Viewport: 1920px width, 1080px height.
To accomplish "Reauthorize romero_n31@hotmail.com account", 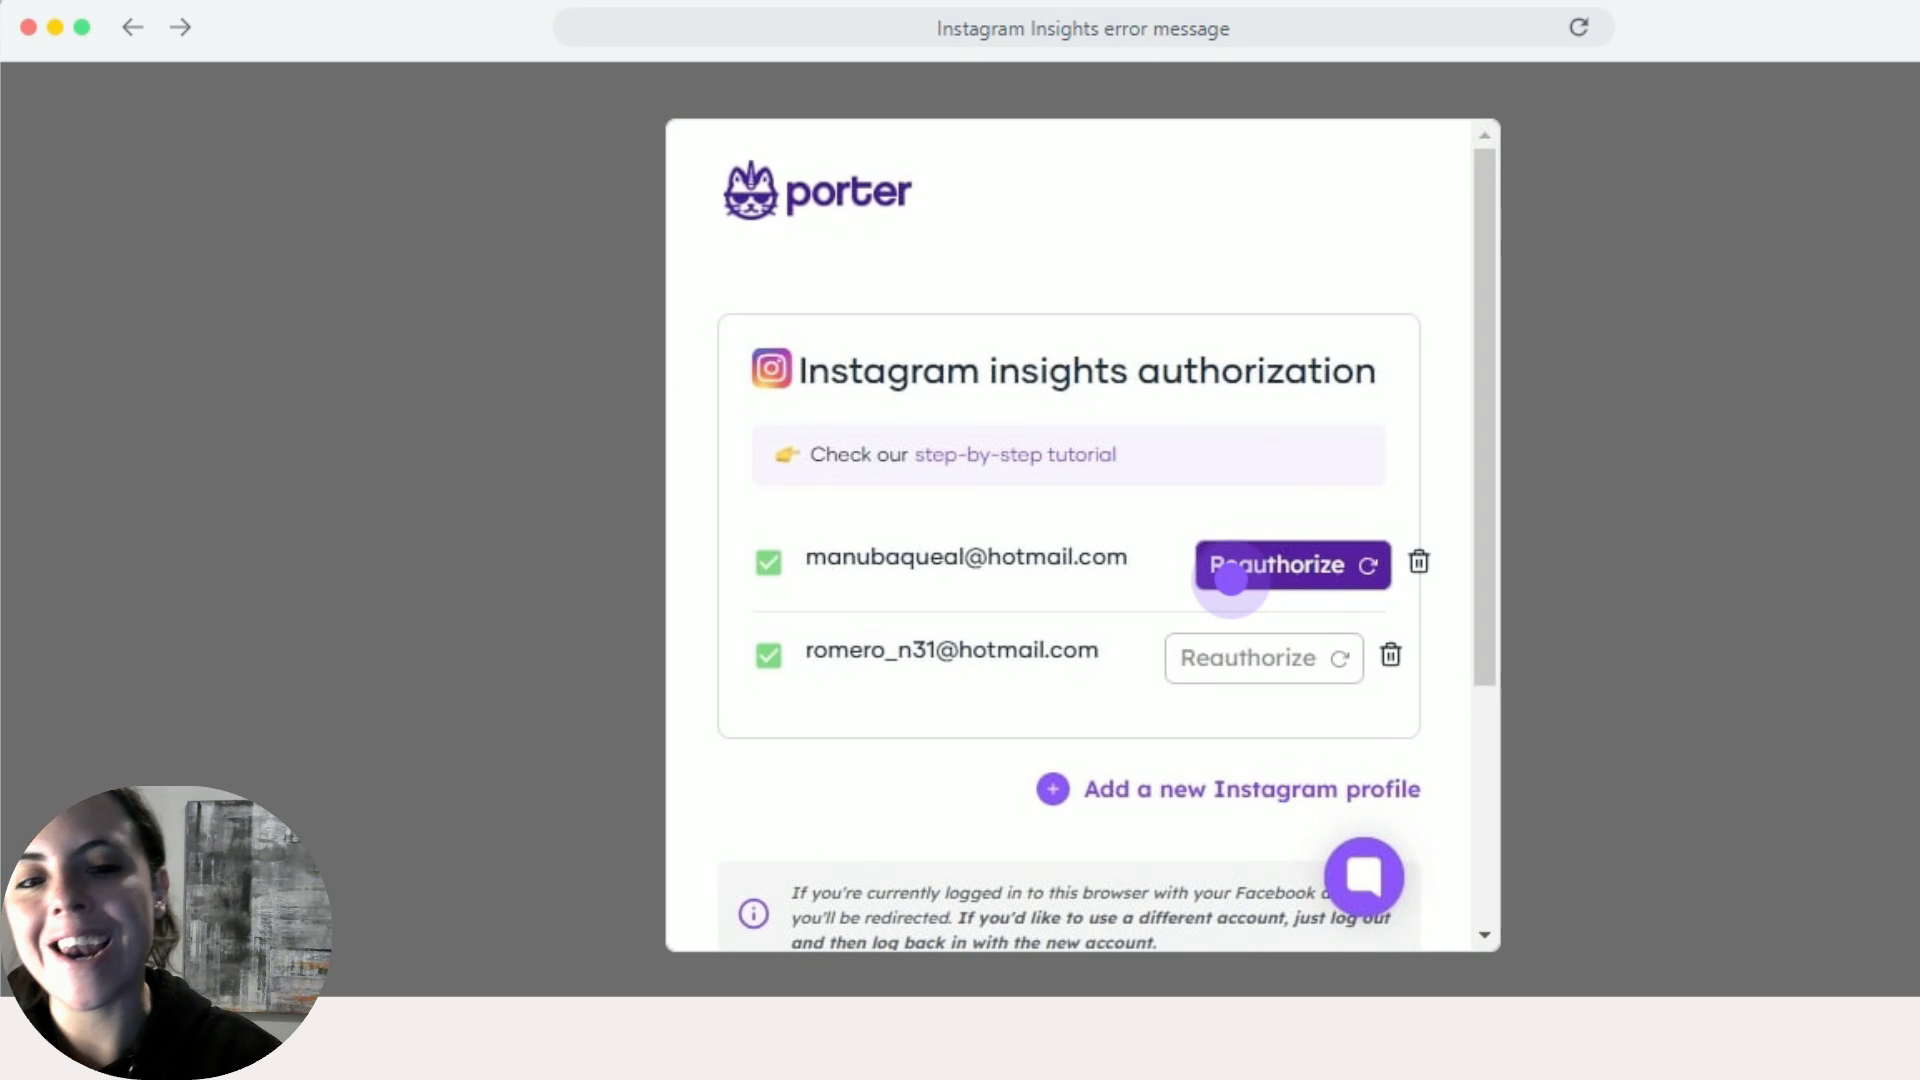I will pos(1263,658).
